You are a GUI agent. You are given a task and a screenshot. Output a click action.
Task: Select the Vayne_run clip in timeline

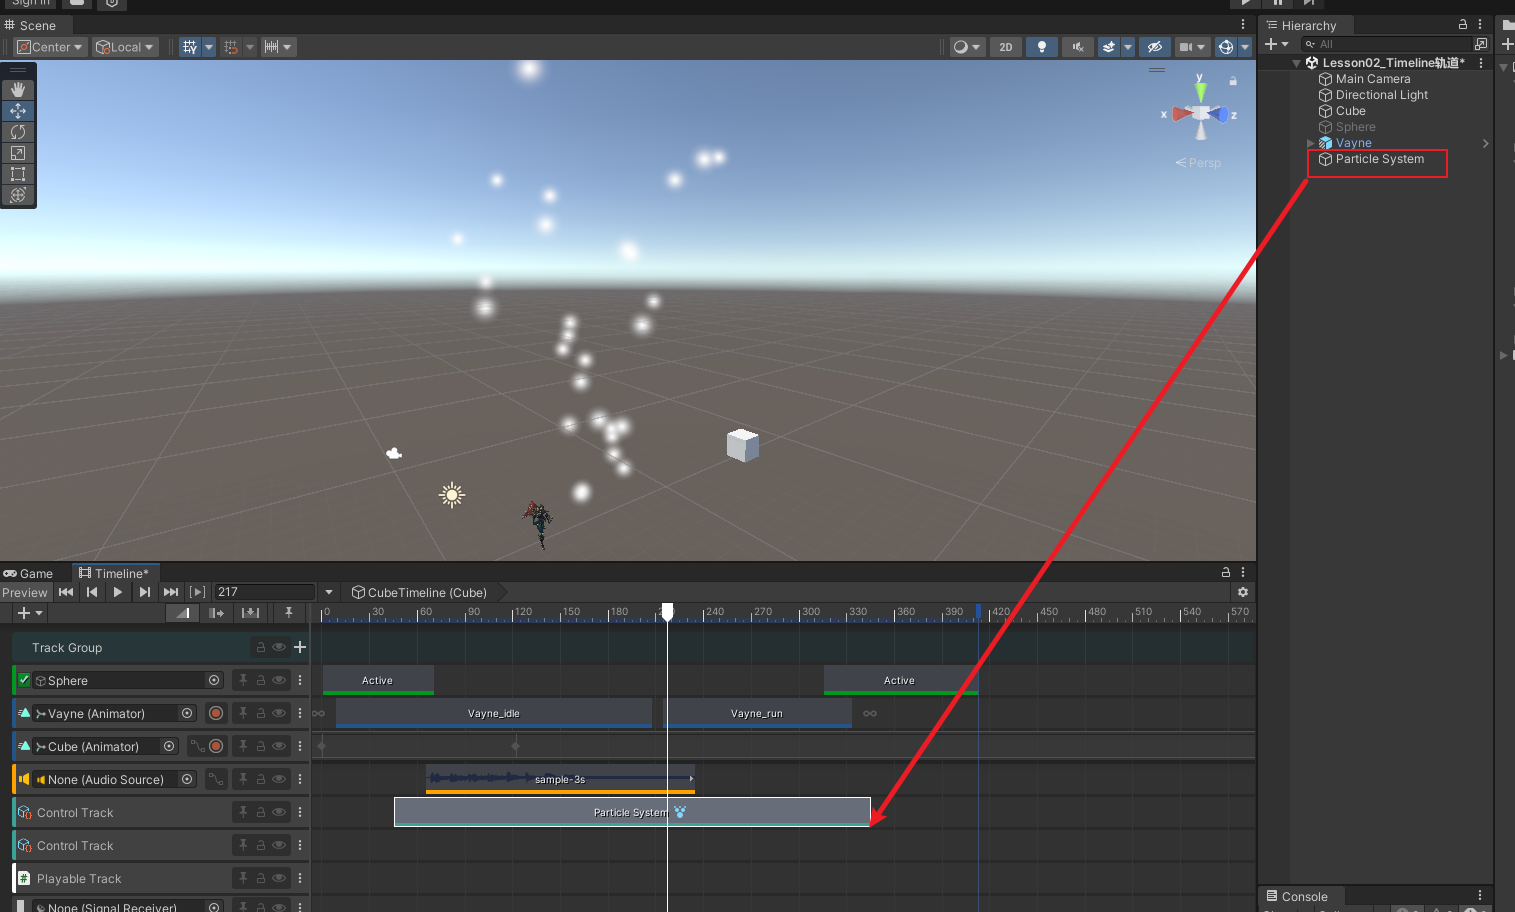coord(757,713)
